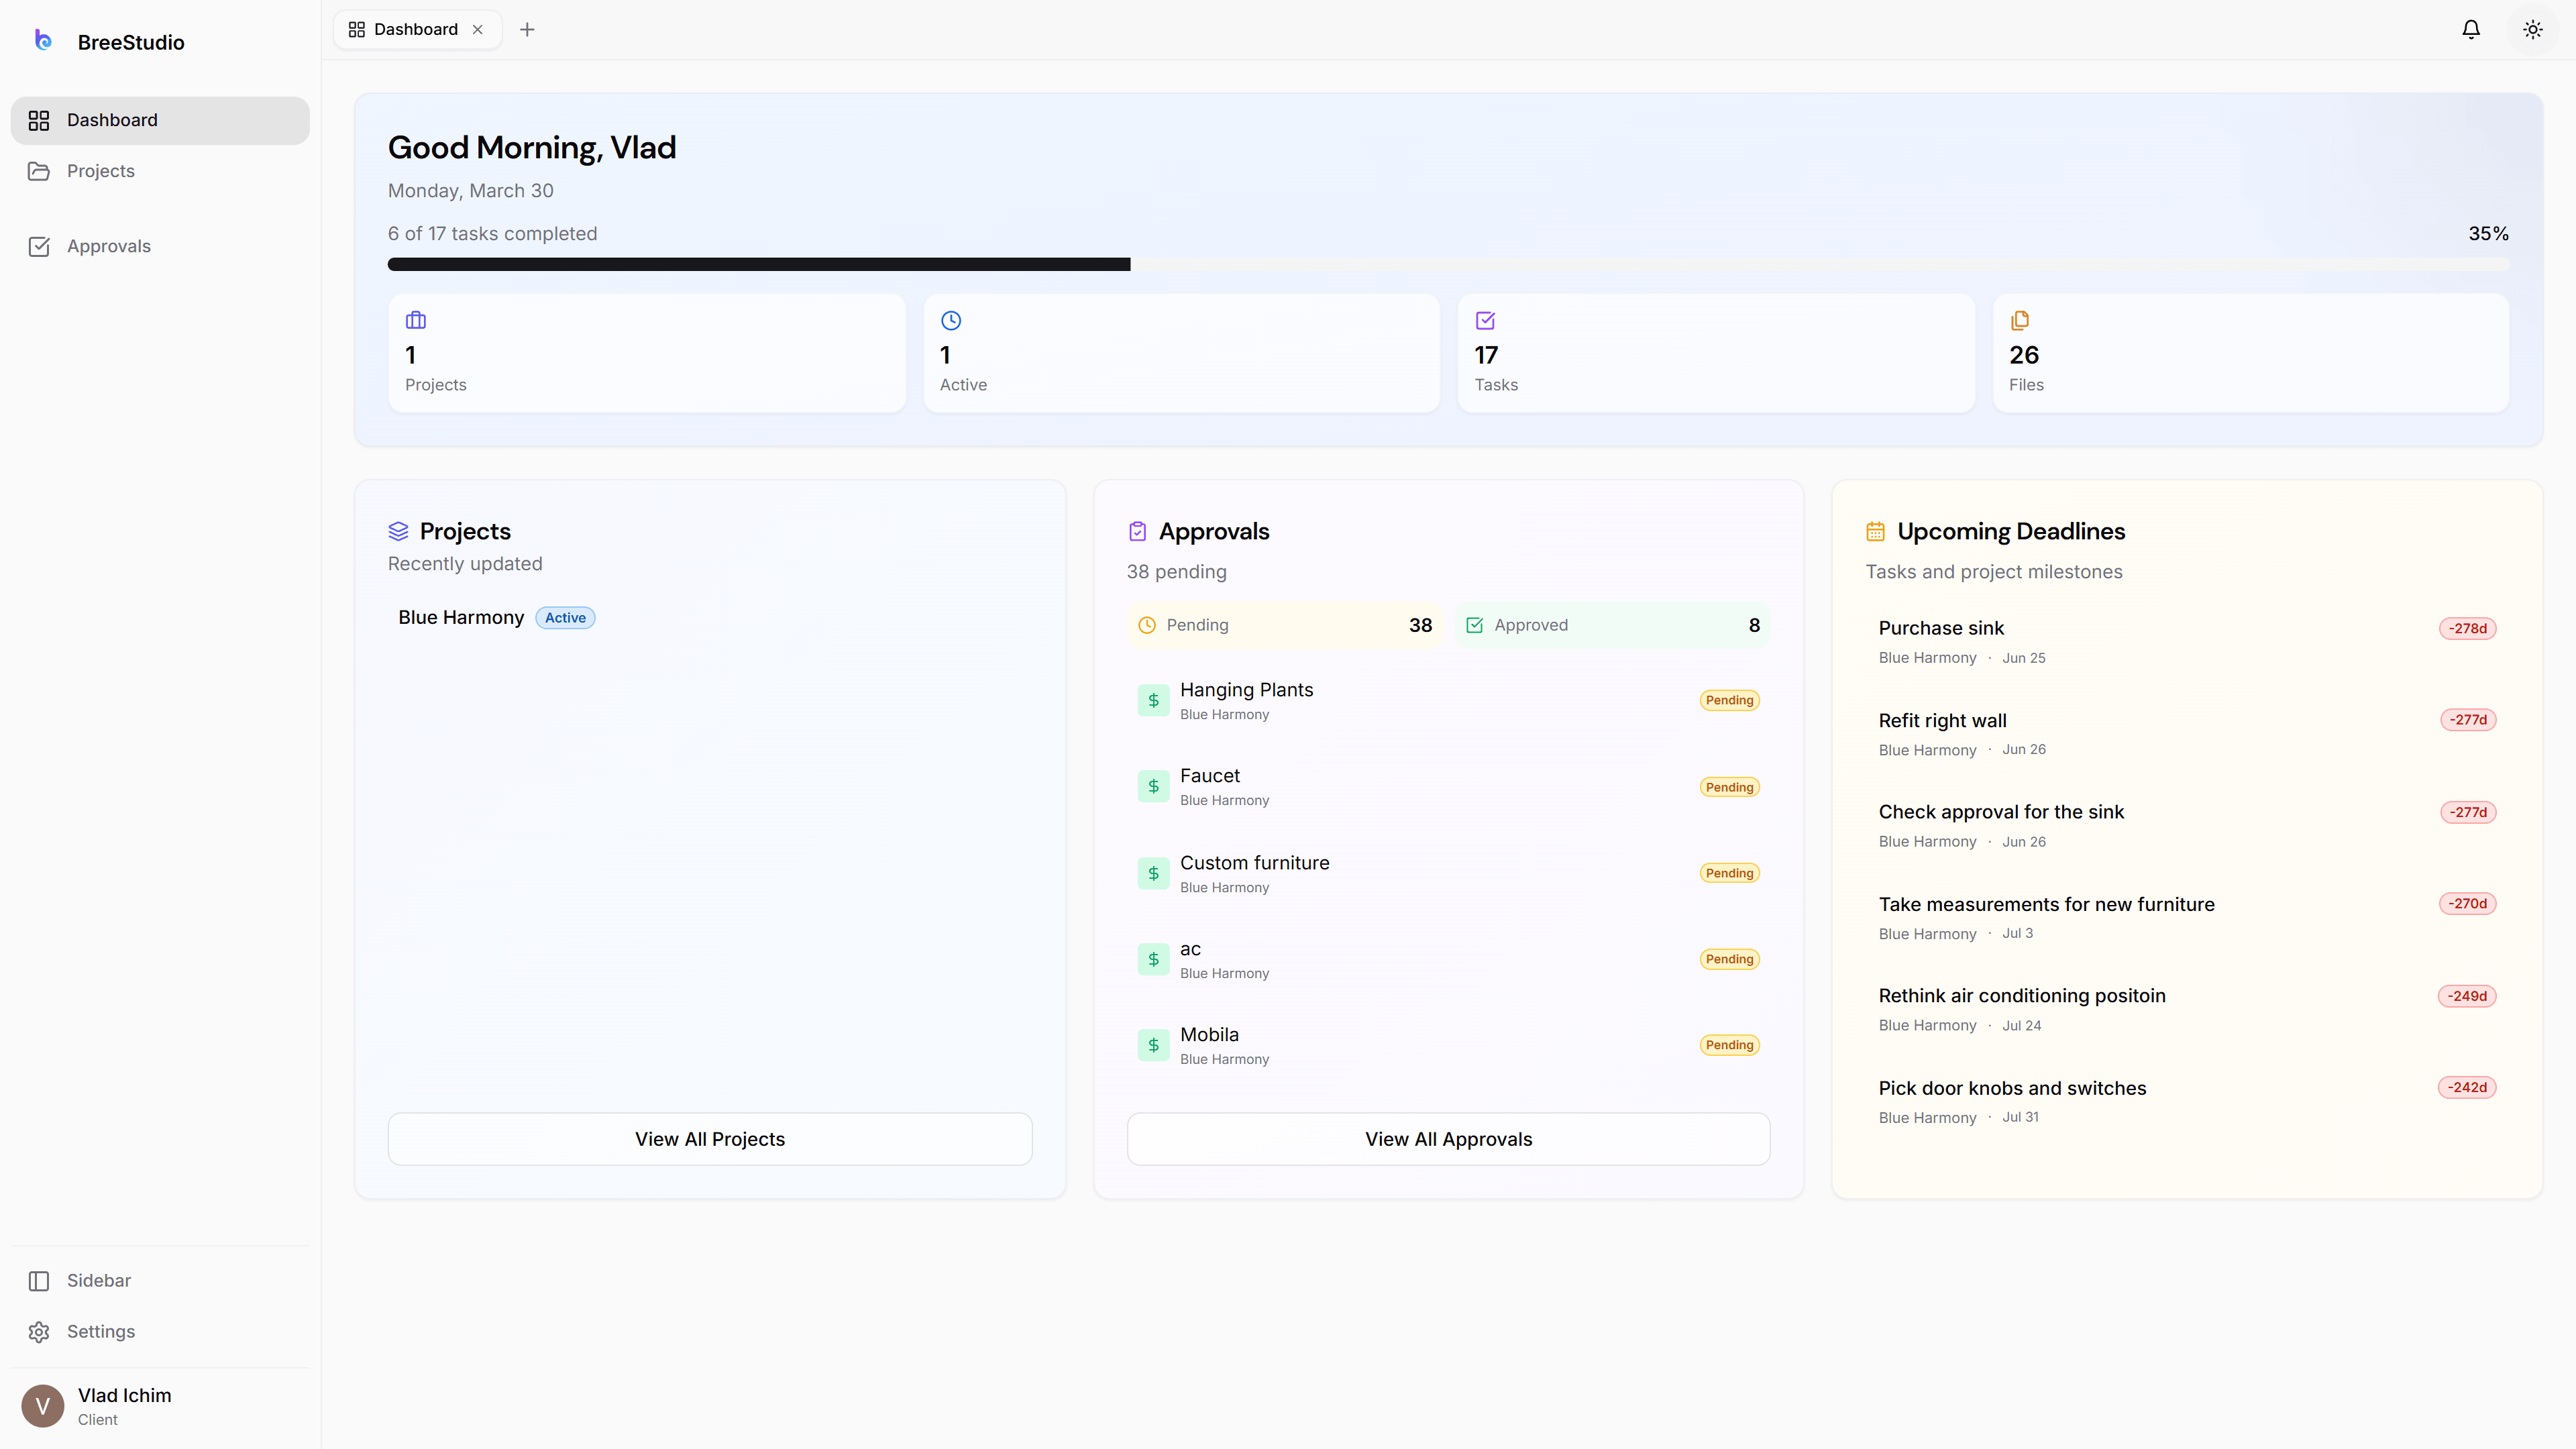Click View All Approvals button

(x=1448, y=1138)
